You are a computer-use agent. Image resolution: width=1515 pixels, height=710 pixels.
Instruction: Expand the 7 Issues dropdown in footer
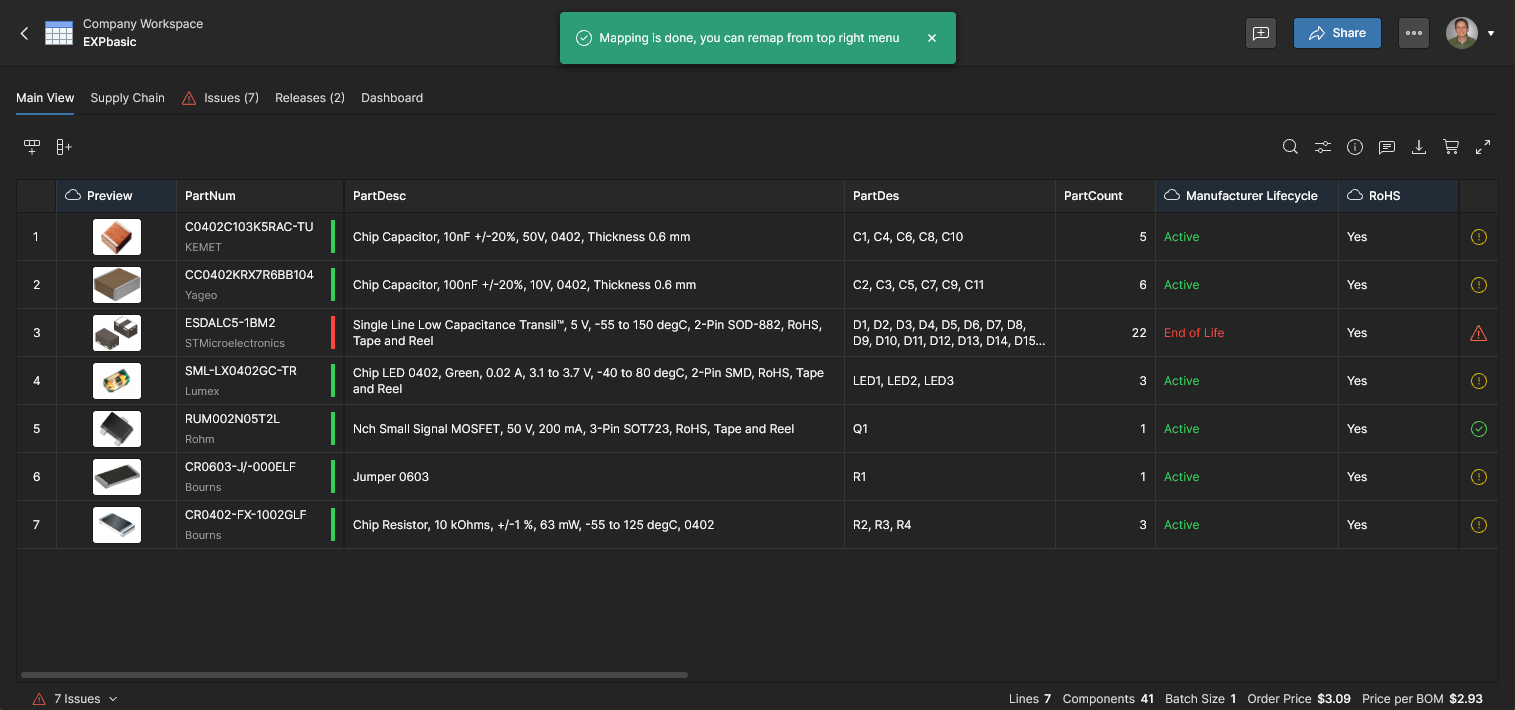point(113,699)
